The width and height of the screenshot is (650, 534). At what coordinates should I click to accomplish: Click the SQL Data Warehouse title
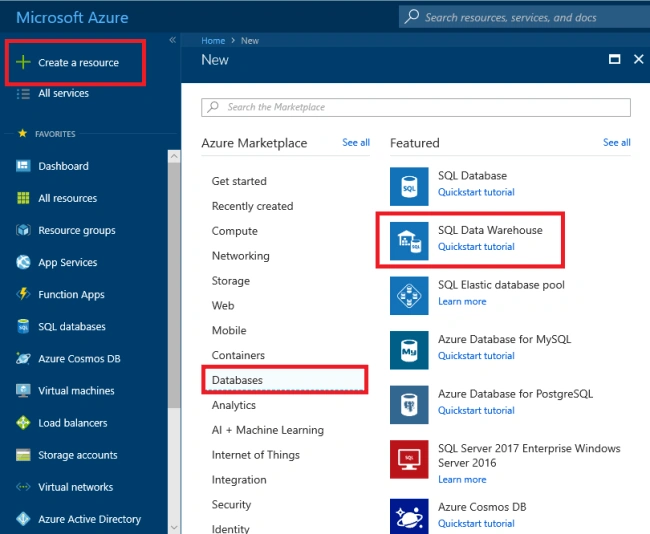[490, 230]
